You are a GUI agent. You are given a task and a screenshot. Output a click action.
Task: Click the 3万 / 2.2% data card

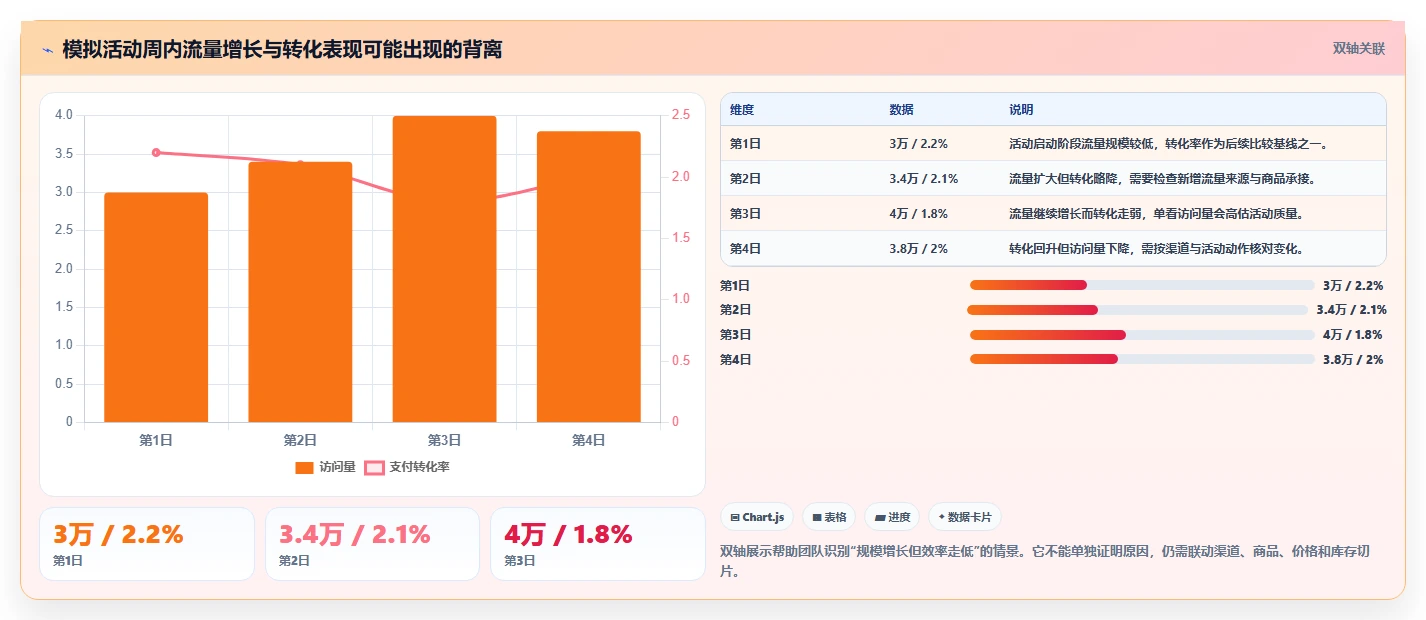click(147, 544)
